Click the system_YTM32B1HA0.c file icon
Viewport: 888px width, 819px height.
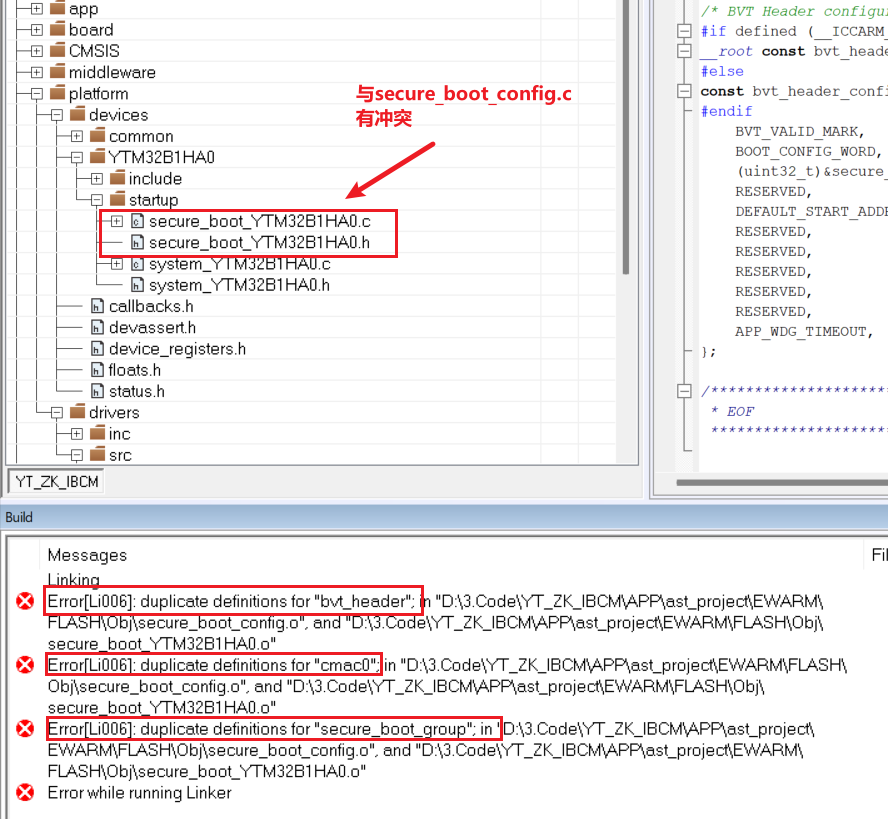[137, 263]
